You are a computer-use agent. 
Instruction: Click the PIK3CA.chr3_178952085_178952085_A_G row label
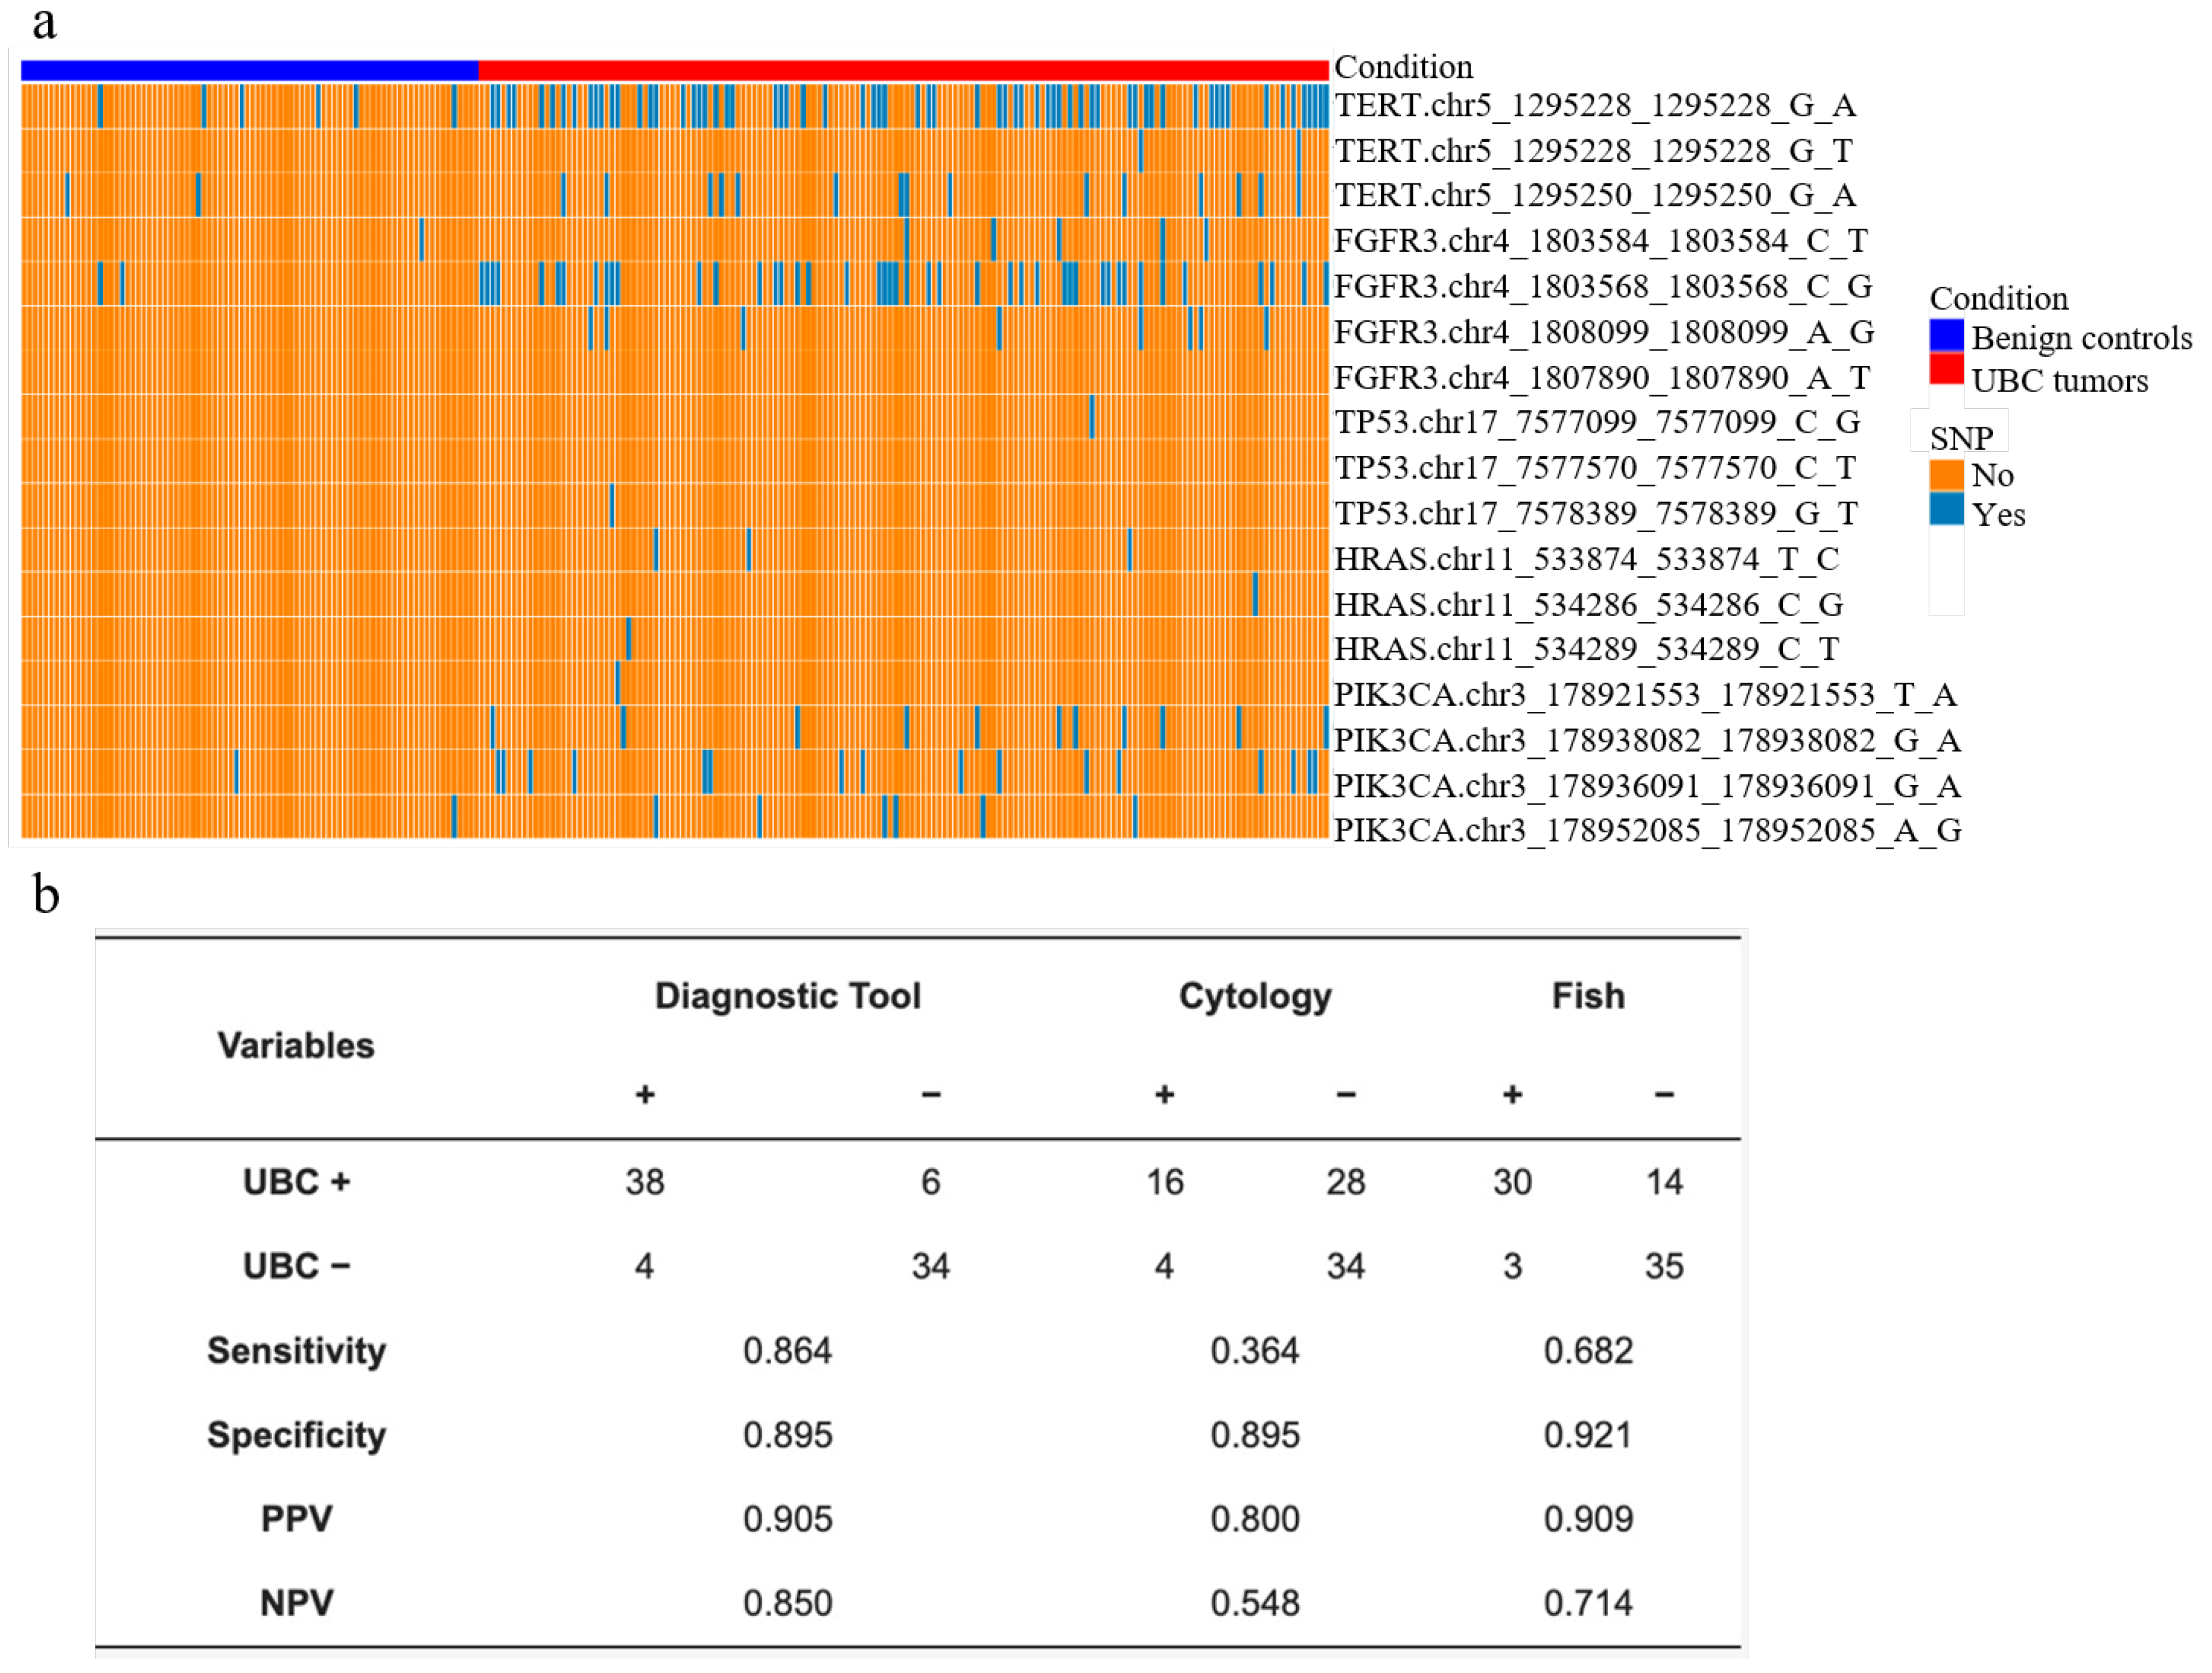1647,831
